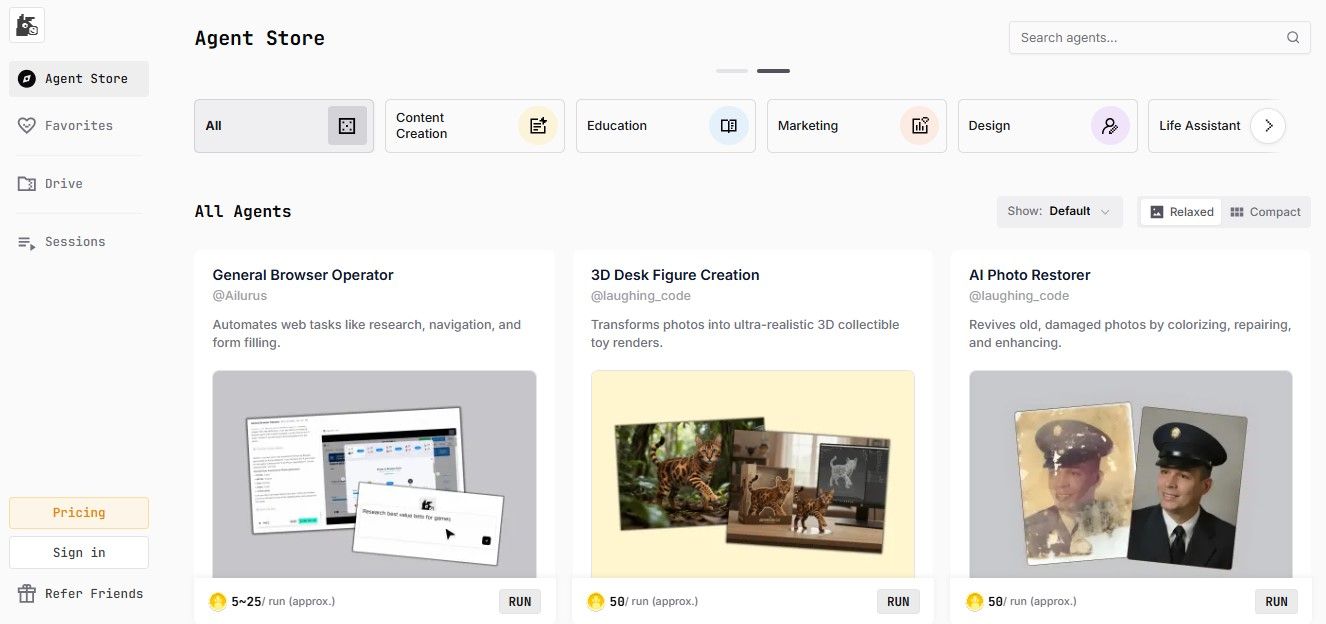Click the app logo in the sidebar
The height and width of the screenshot is (624, 1326).
point(27,26)
